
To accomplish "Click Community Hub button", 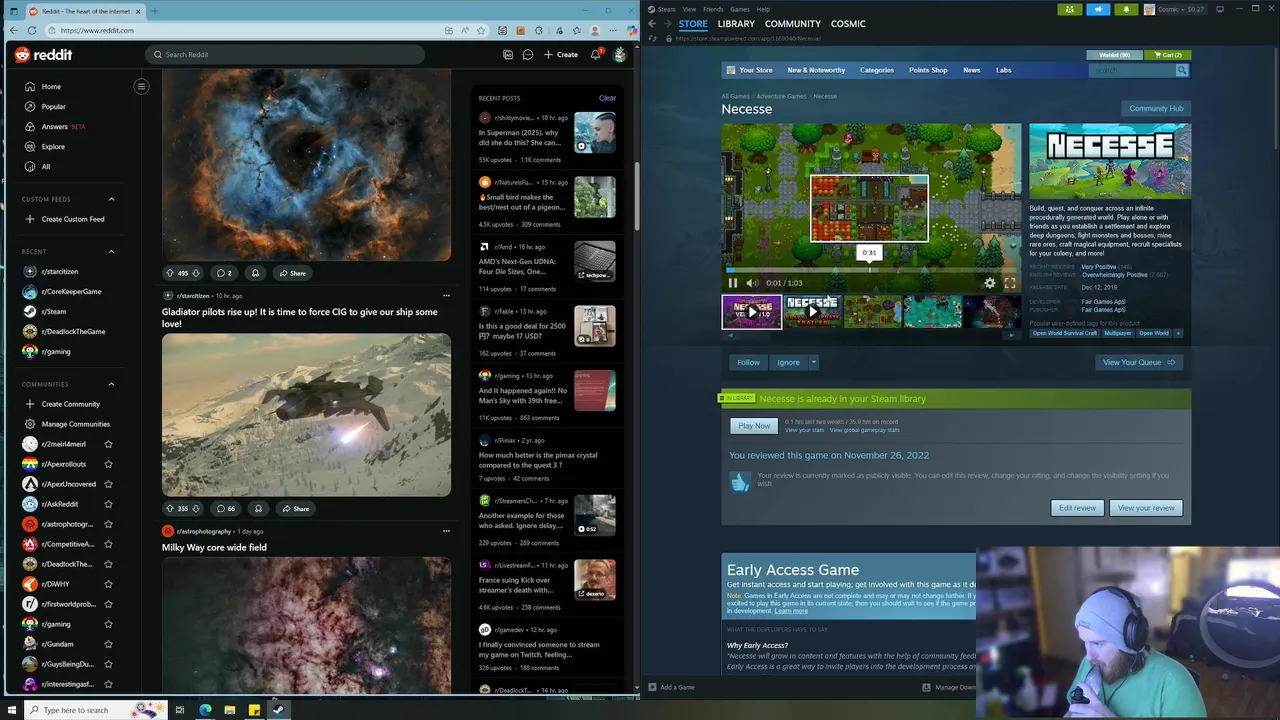I will point(1156,108).
